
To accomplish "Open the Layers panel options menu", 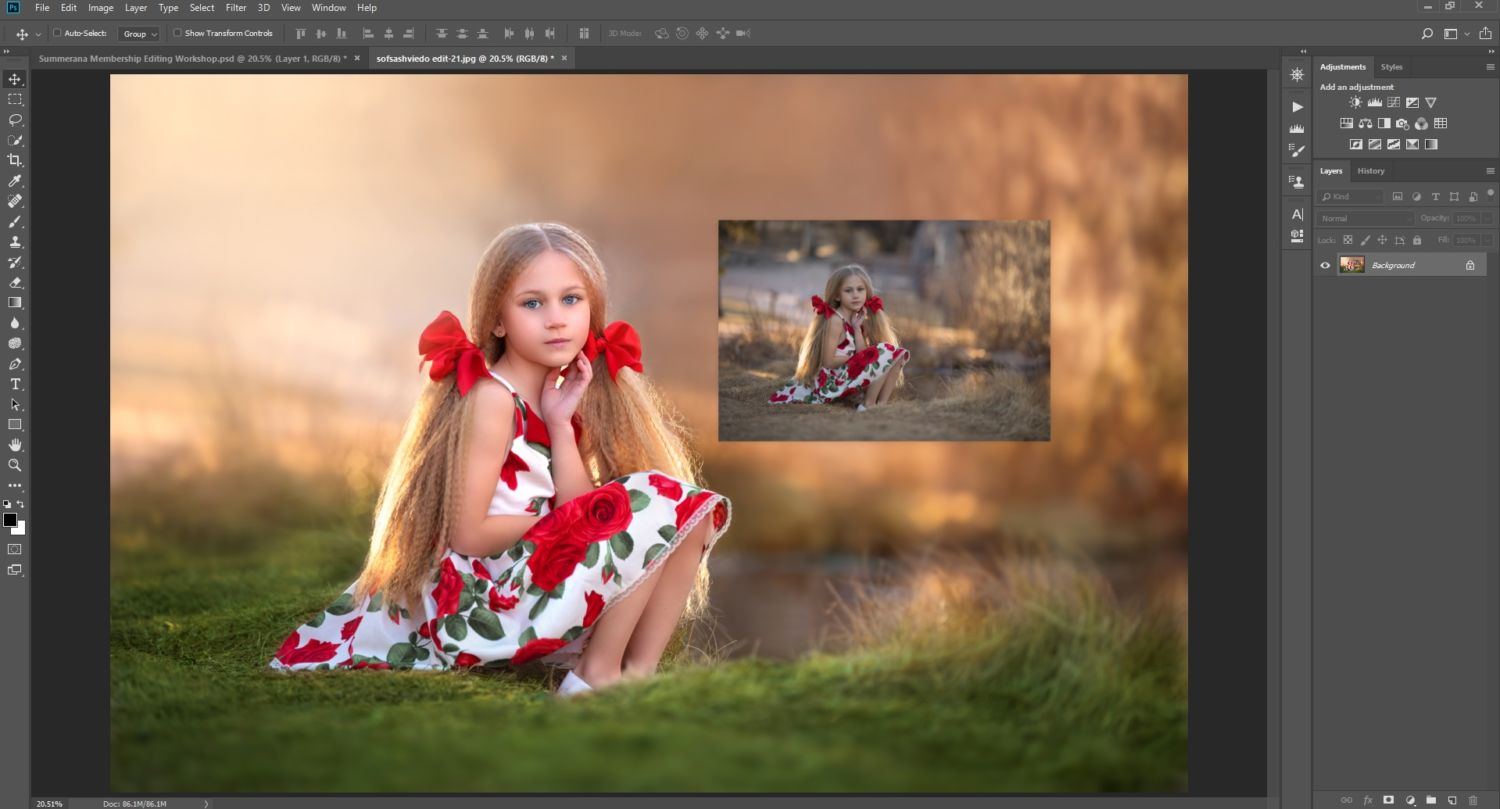I will pos(1490,171).
